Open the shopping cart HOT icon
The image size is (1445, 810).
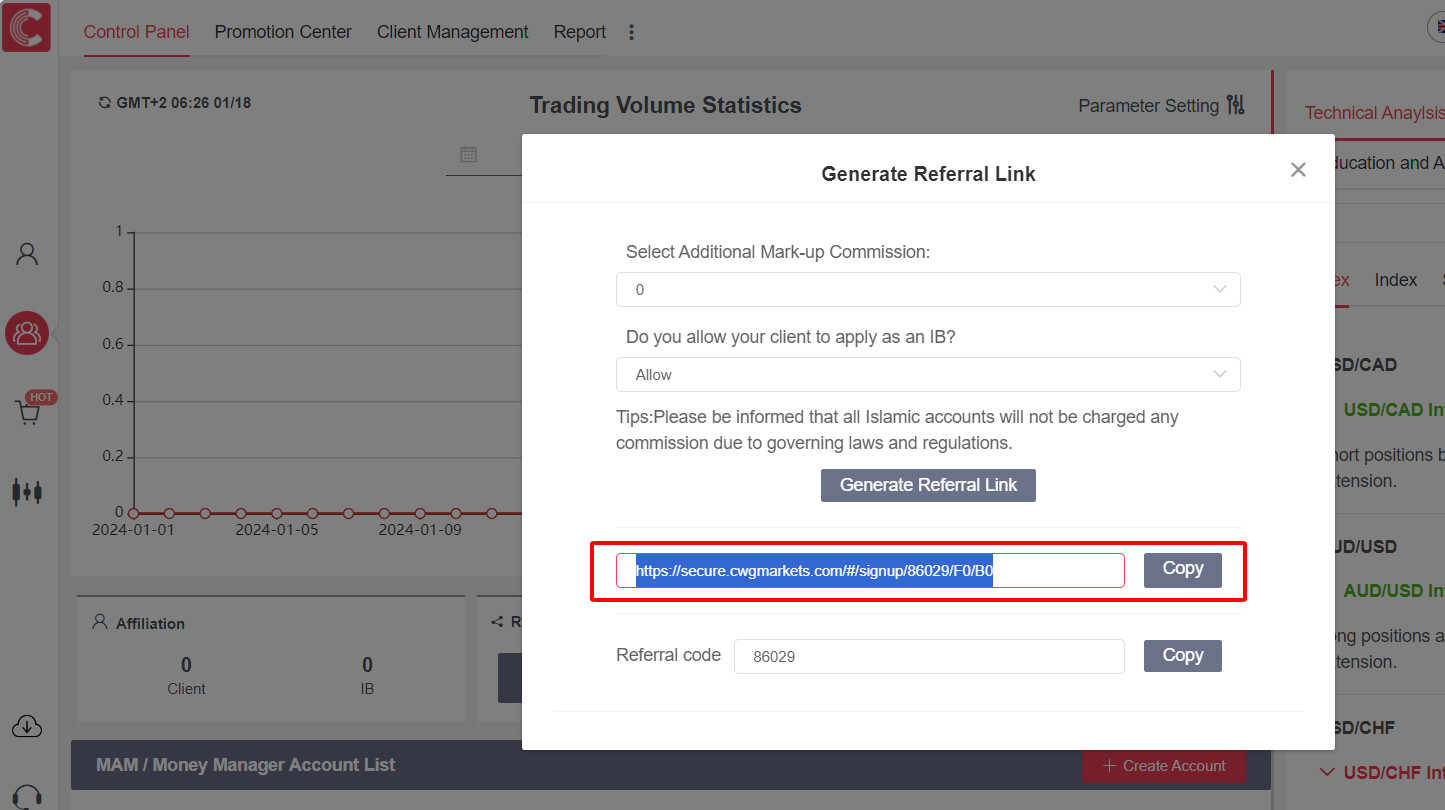coord(29,412)
